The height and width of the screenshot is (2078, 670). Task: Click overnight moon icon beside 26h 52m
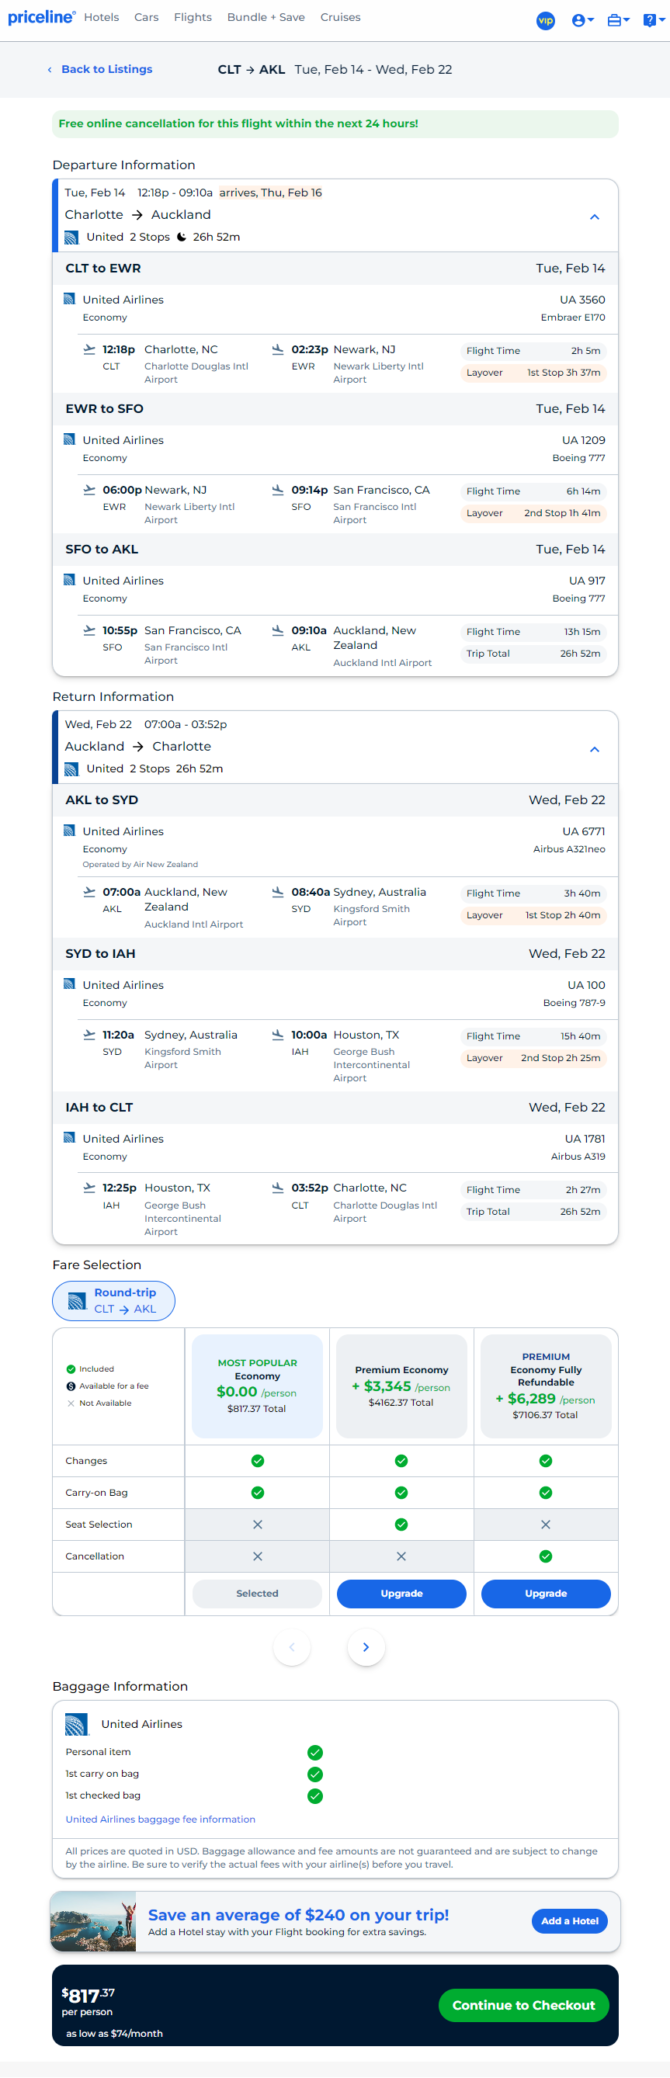(x=181, y=237)
